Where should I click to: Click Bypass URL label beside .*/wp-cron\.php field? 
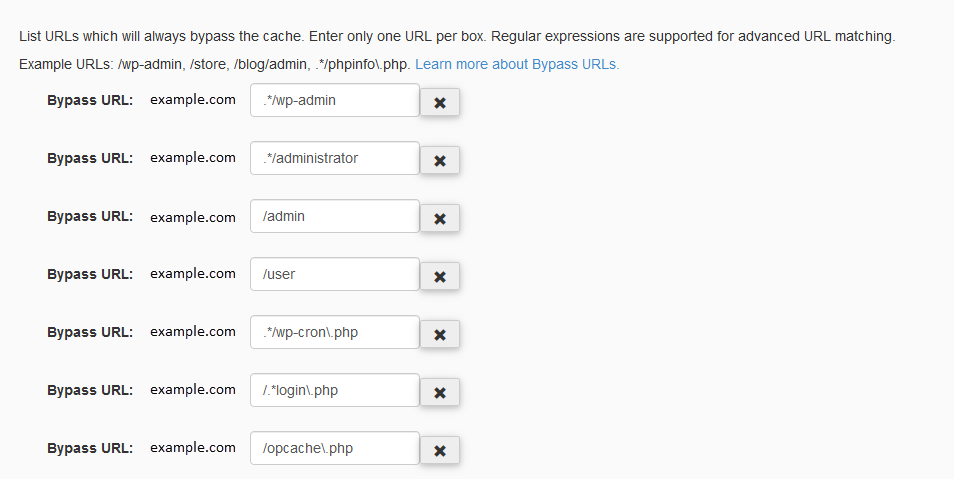[x=90, y=332]
